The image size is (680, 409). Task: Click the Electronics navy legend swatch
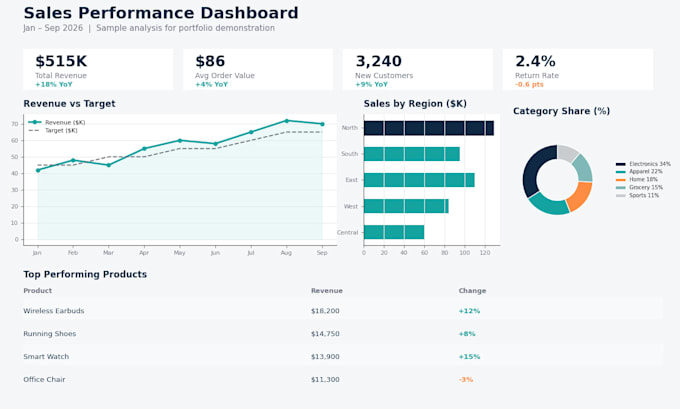click(x=621, y=164)
